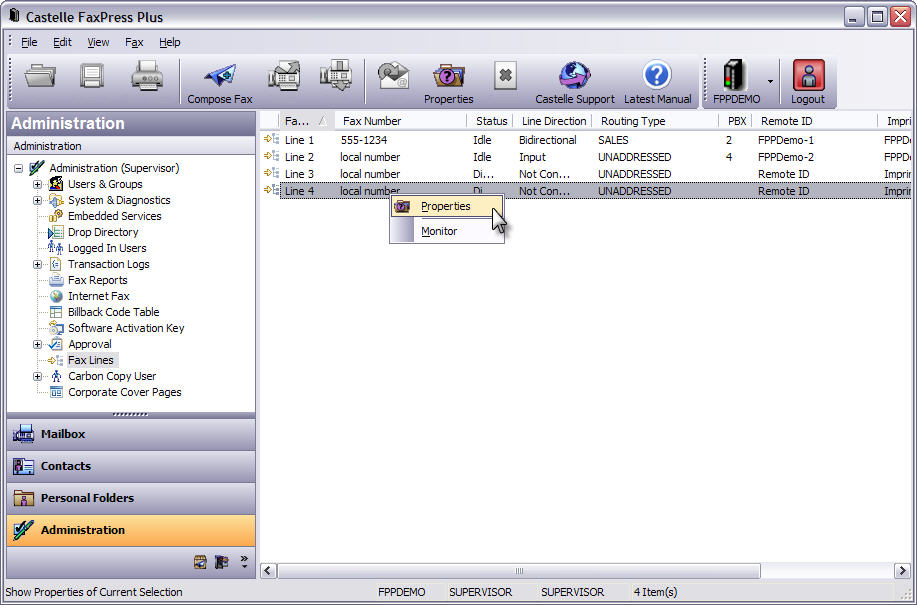Viewport: 917px width, 605px height.
Task: Select Internet Fax in the tree
Action: [x=98, y=296]
